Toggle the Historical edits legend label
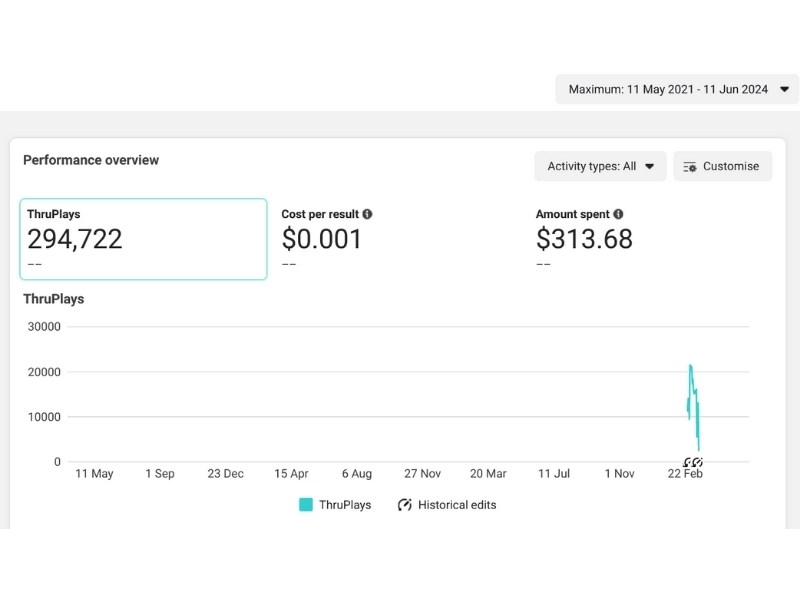800x600 pixels. point(457,505)
